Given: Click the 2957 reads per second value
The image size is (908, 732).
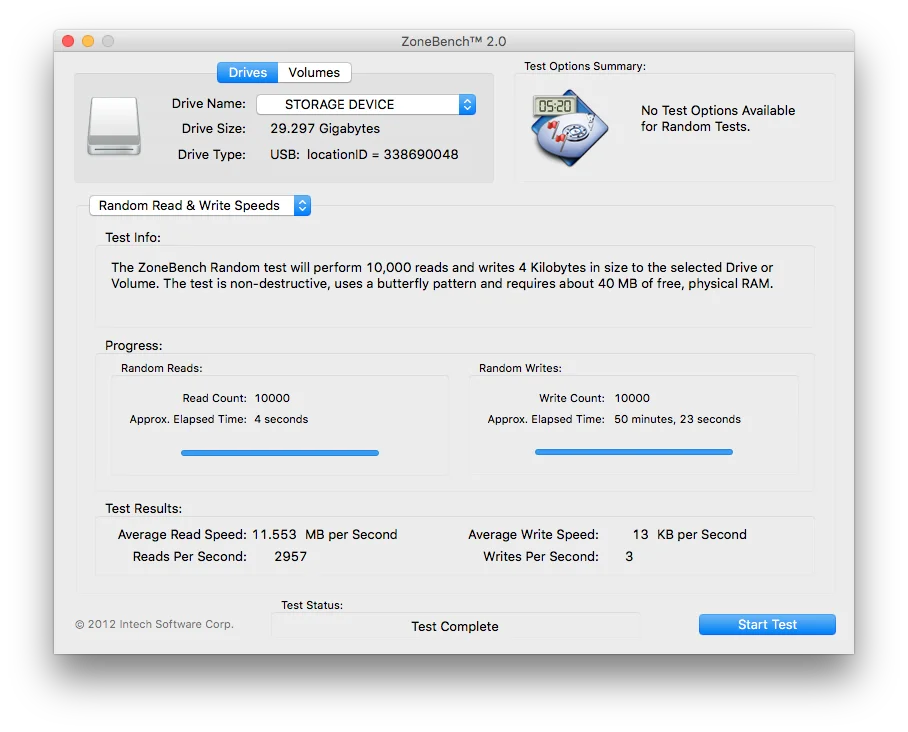Looking at the screenshot, I should pyautogui.click(x=291, y=557).
